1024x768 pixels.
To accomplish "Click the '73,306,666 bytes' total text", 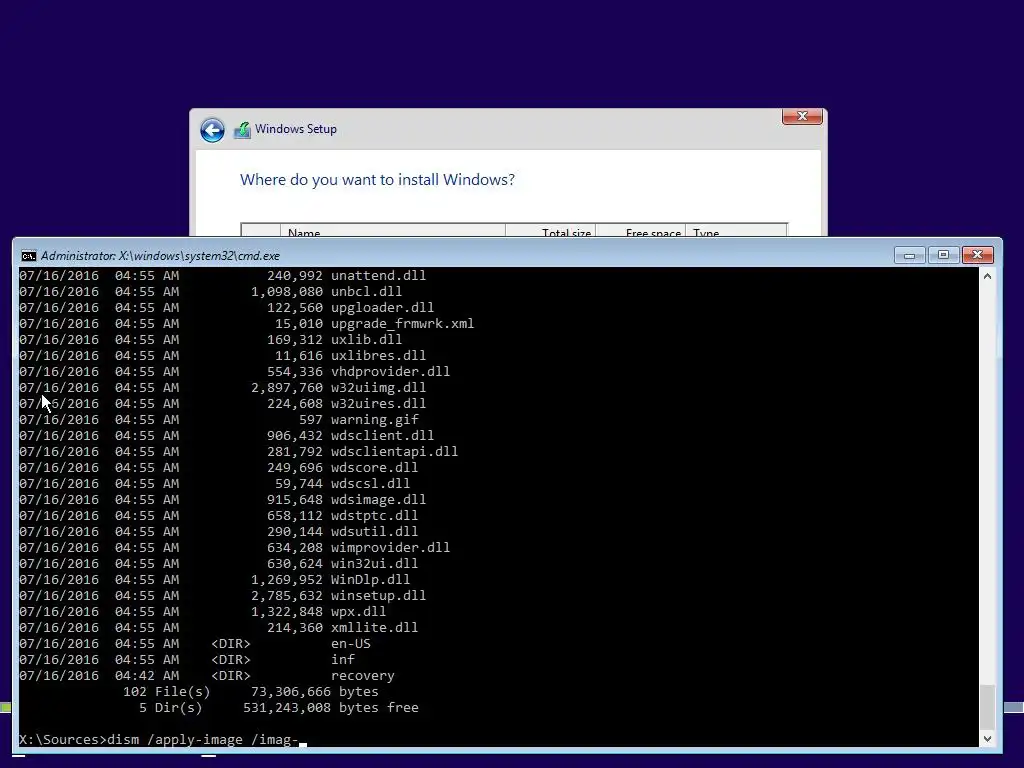I will click(x=315, y=692).
